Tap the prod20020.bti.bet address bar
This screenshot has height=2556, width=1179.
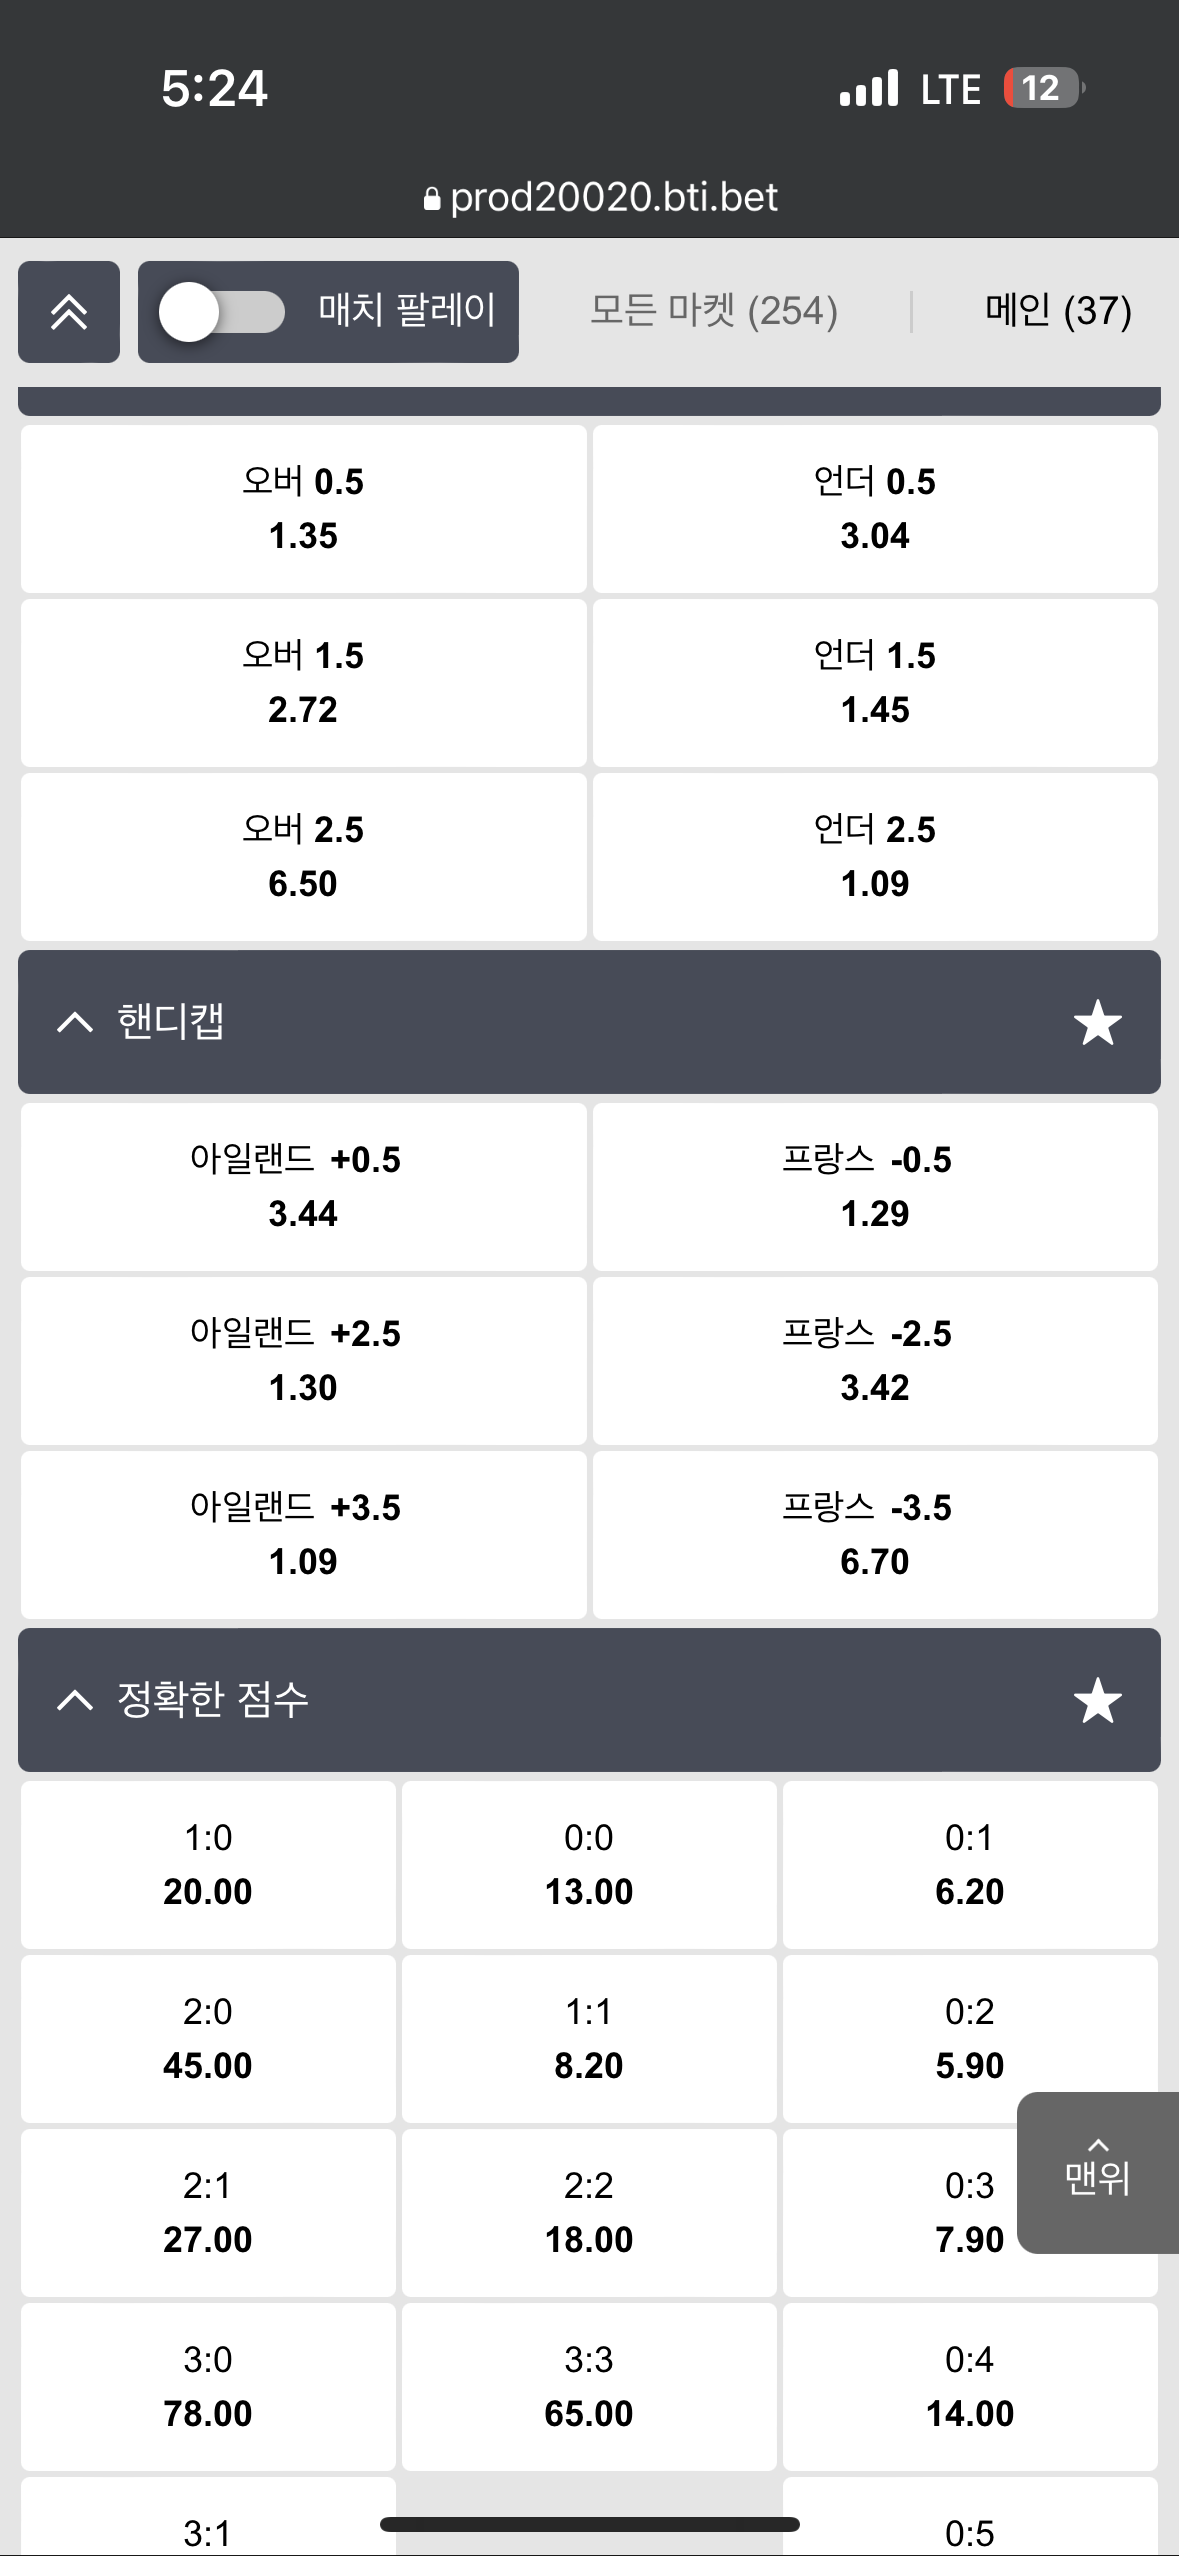pyautogui.click(x=601, y=198)
